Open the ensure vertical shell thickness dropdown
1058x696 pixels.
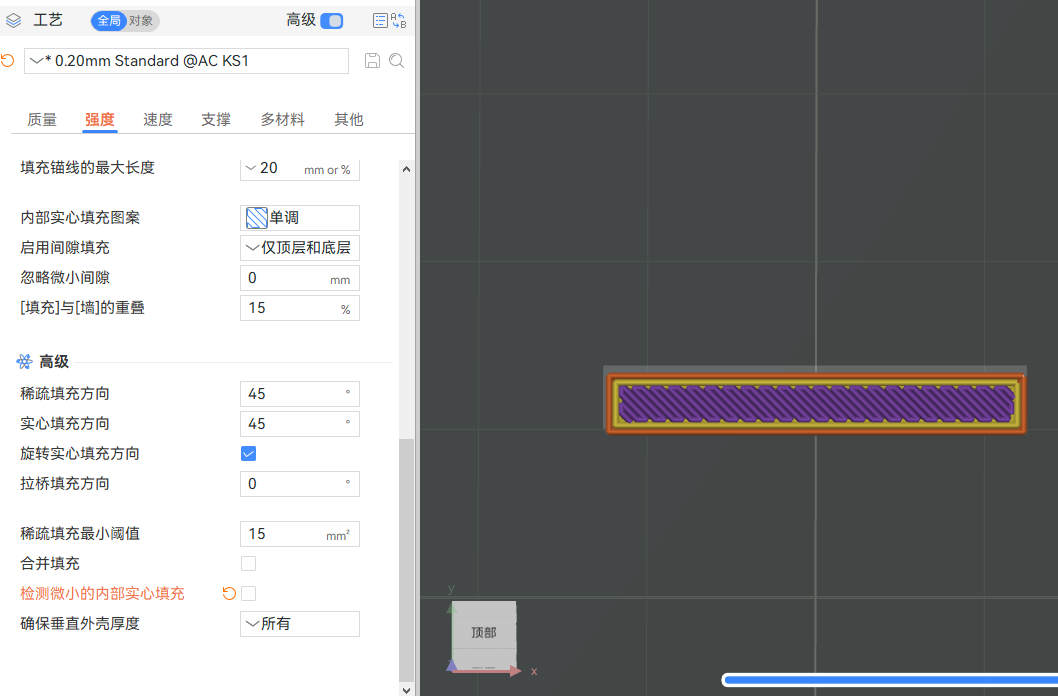tap(300, 624)
